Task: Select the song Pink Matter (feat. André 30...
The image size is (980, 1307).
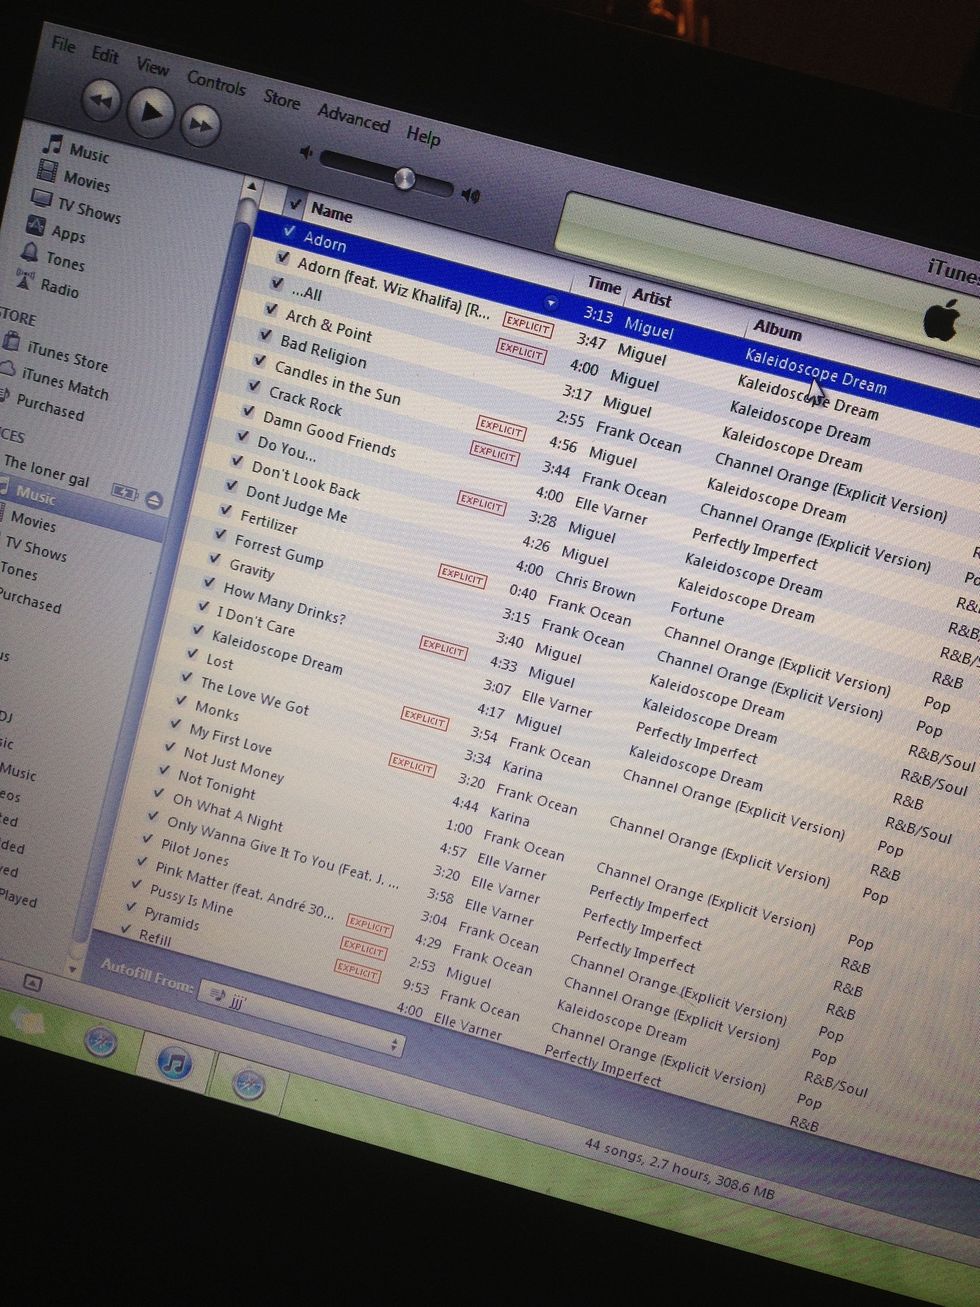Action: pyautogui.click(x=245, y=890)
